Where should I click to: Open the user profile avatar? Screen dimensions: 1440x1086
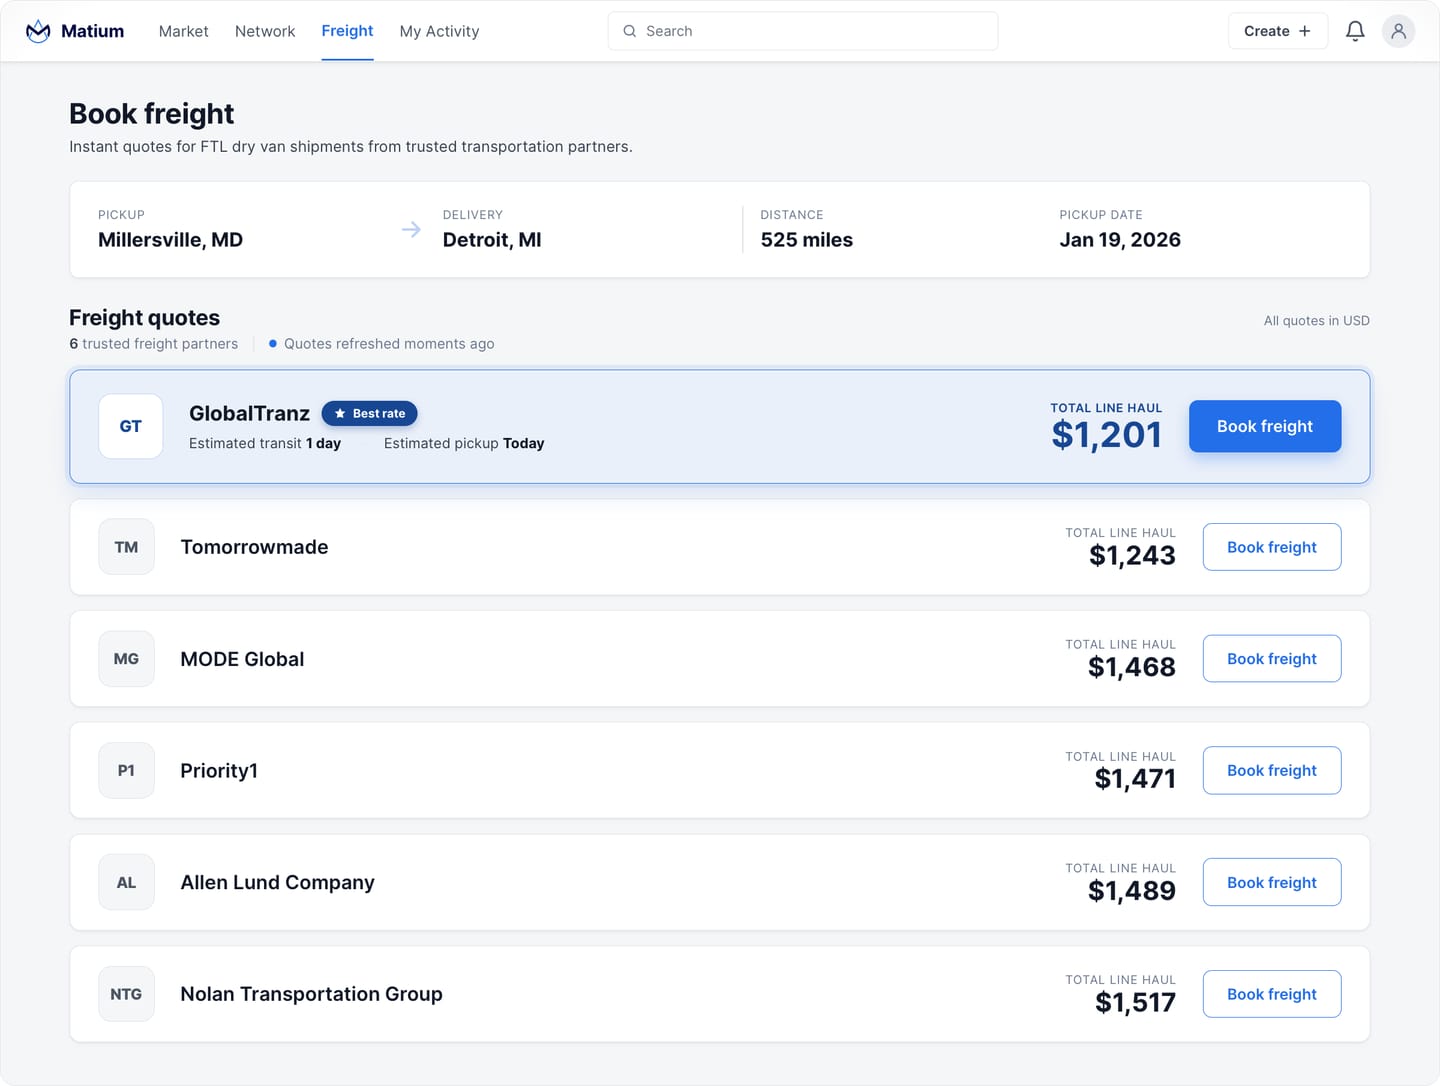click(x=1398, y=31)
